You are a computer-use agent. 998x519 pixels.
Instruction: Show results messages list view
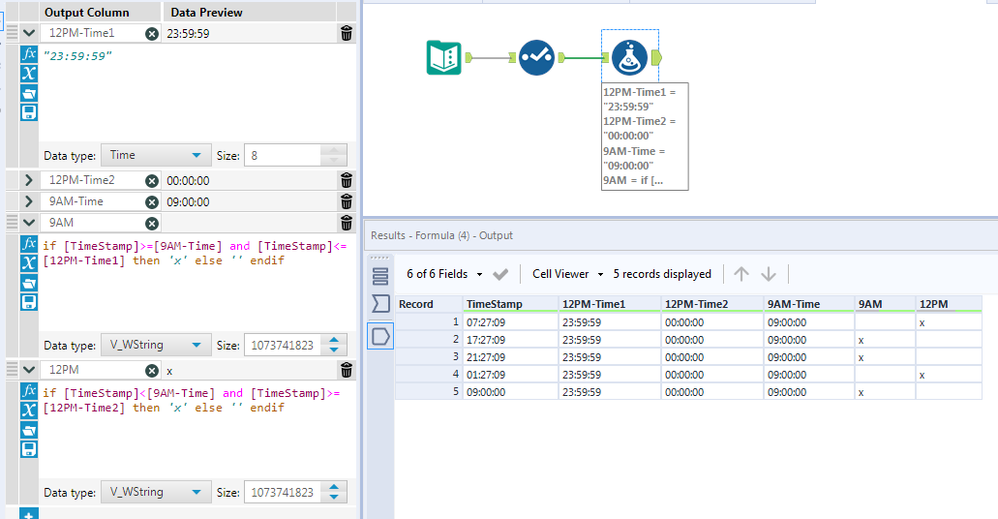pos(380,275)
